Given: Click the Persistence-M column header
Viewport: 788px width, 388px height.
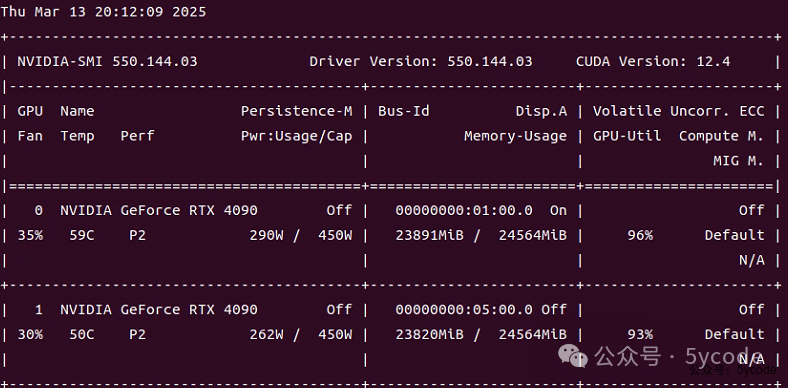Looking at the screenshot, I should click(x=297, y=111).
